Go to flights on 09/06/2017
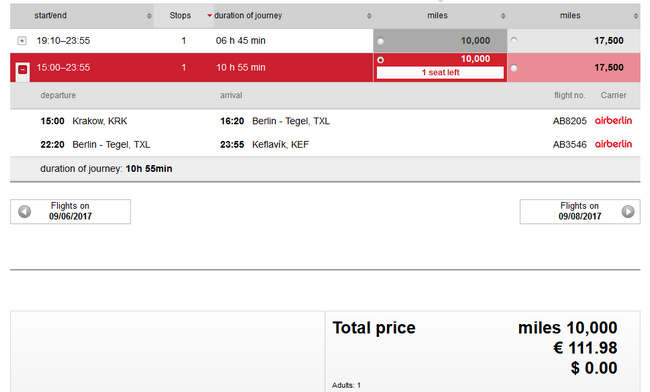Viewport: 650px width, 392px height. [x=70, y=211]
